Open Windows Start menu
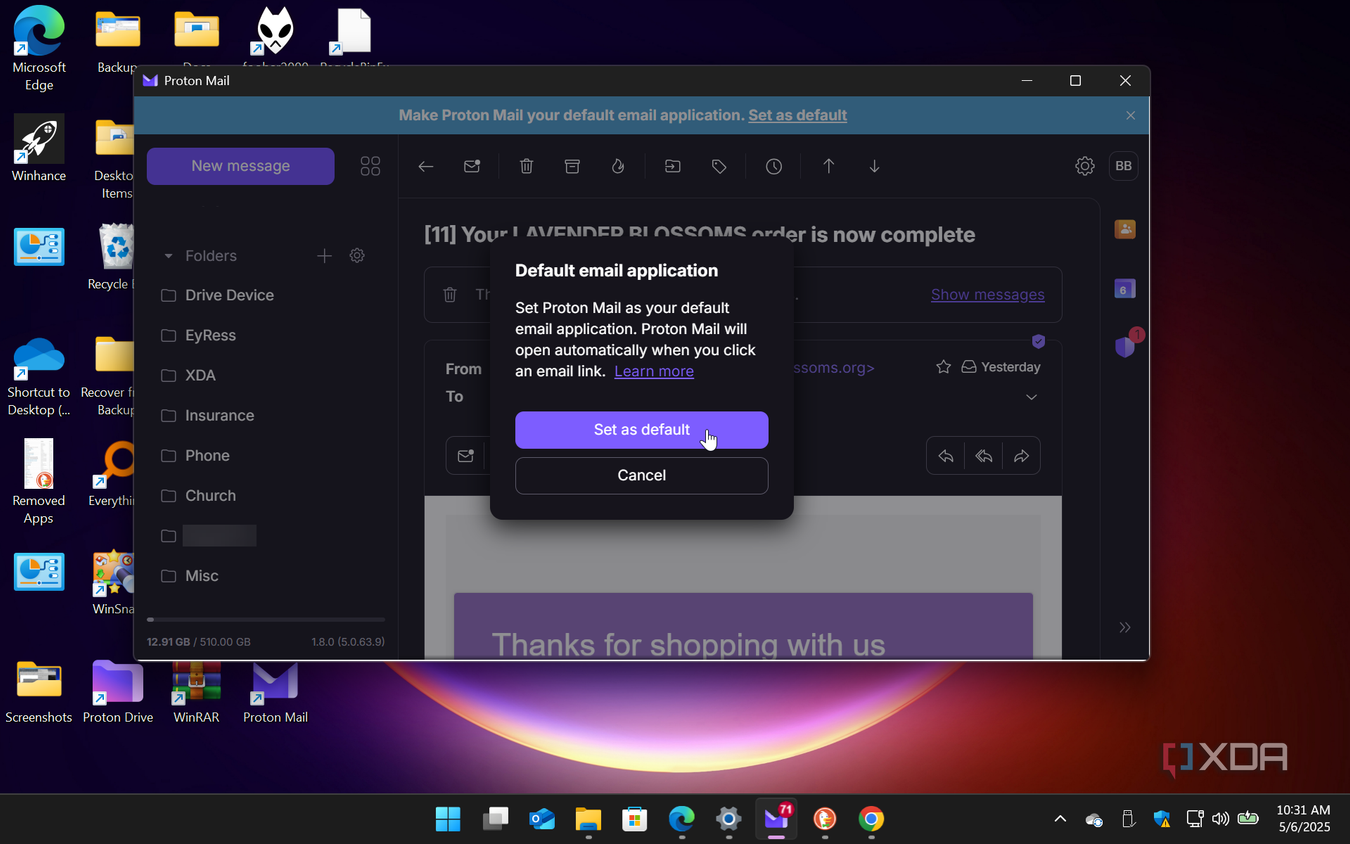The width and height of the screenshot is (1350, 844). tap(448, 819)
